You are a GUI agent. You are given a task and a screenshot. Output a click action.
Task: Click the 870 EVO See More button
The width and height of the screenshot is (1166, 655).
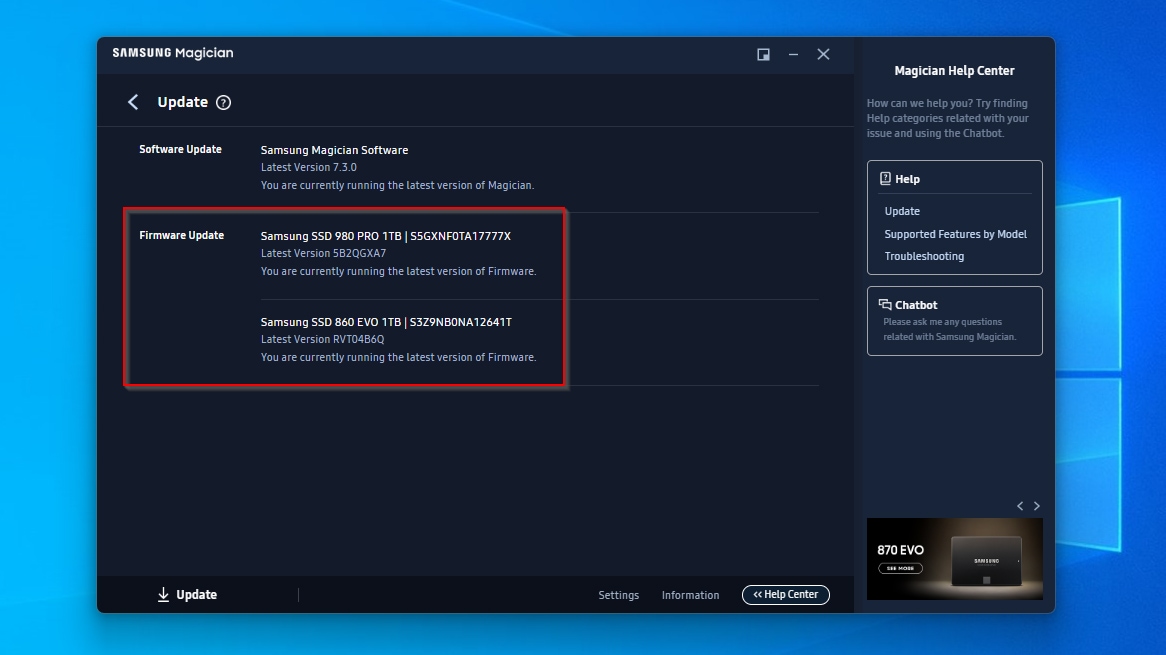click(x=901, y=569)
